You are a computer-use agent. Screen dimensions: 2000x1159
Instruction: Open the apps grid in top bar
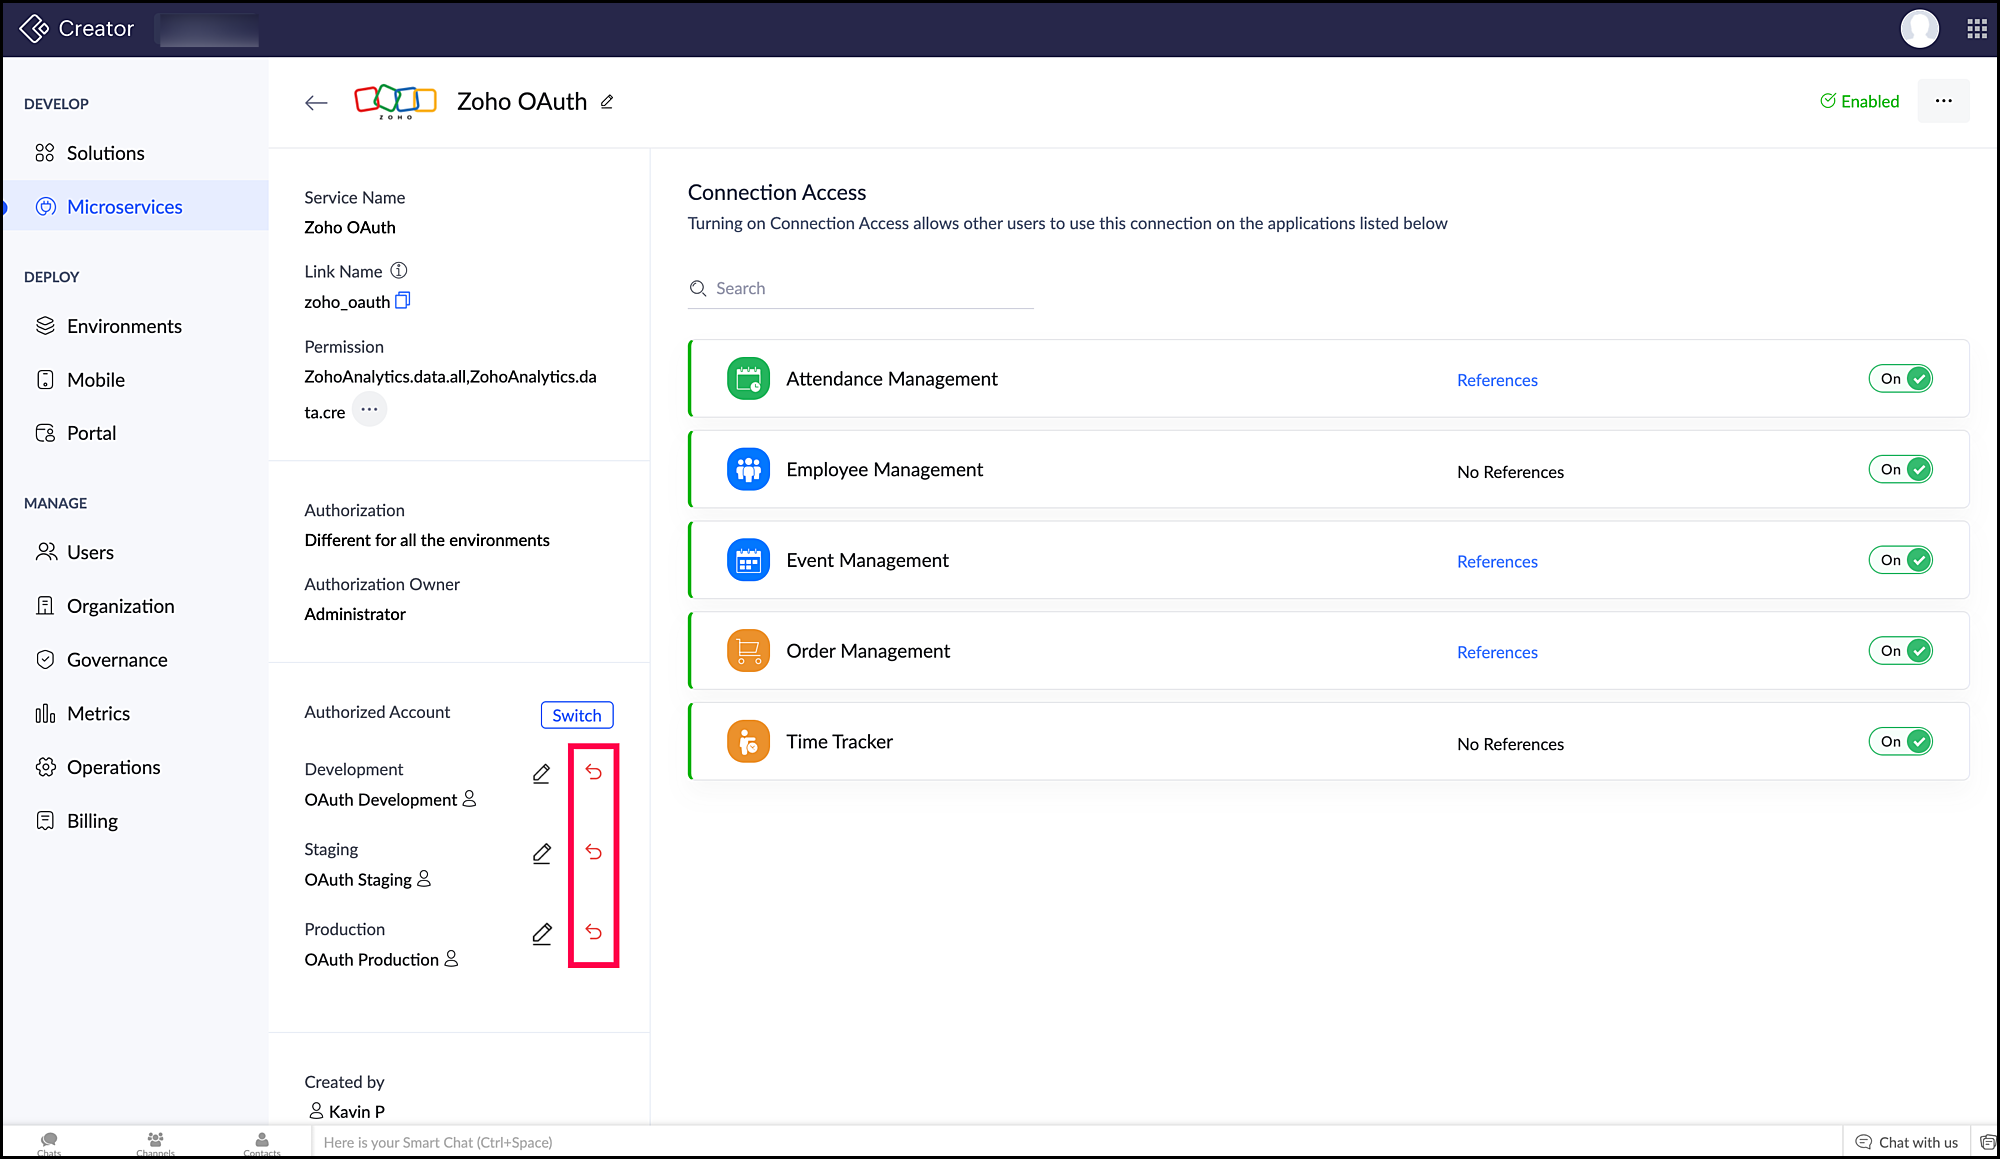1976,29
